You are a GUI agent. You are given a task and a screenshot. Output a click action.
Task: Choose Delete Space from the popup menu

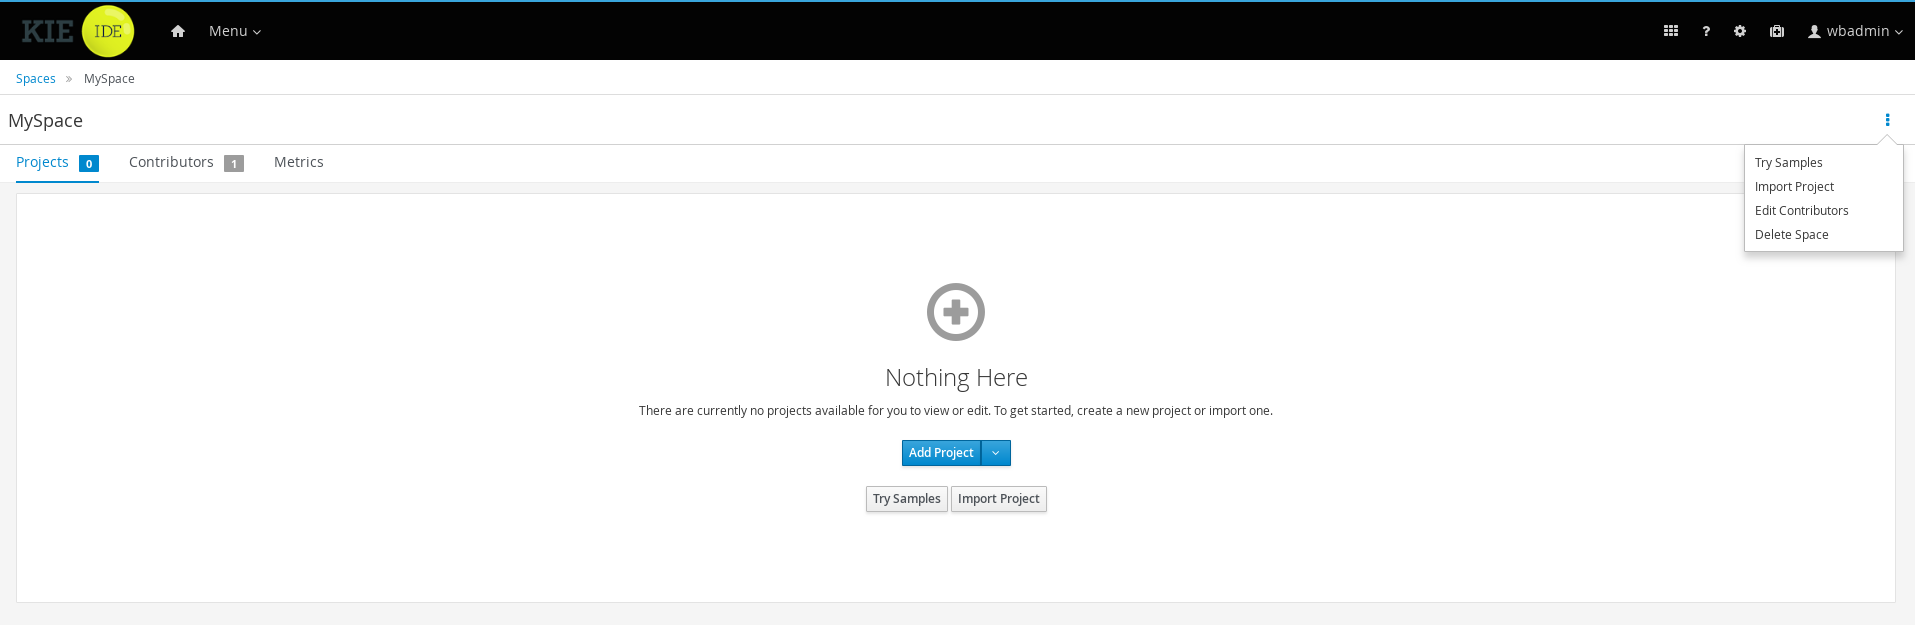tap(1791, 235)
